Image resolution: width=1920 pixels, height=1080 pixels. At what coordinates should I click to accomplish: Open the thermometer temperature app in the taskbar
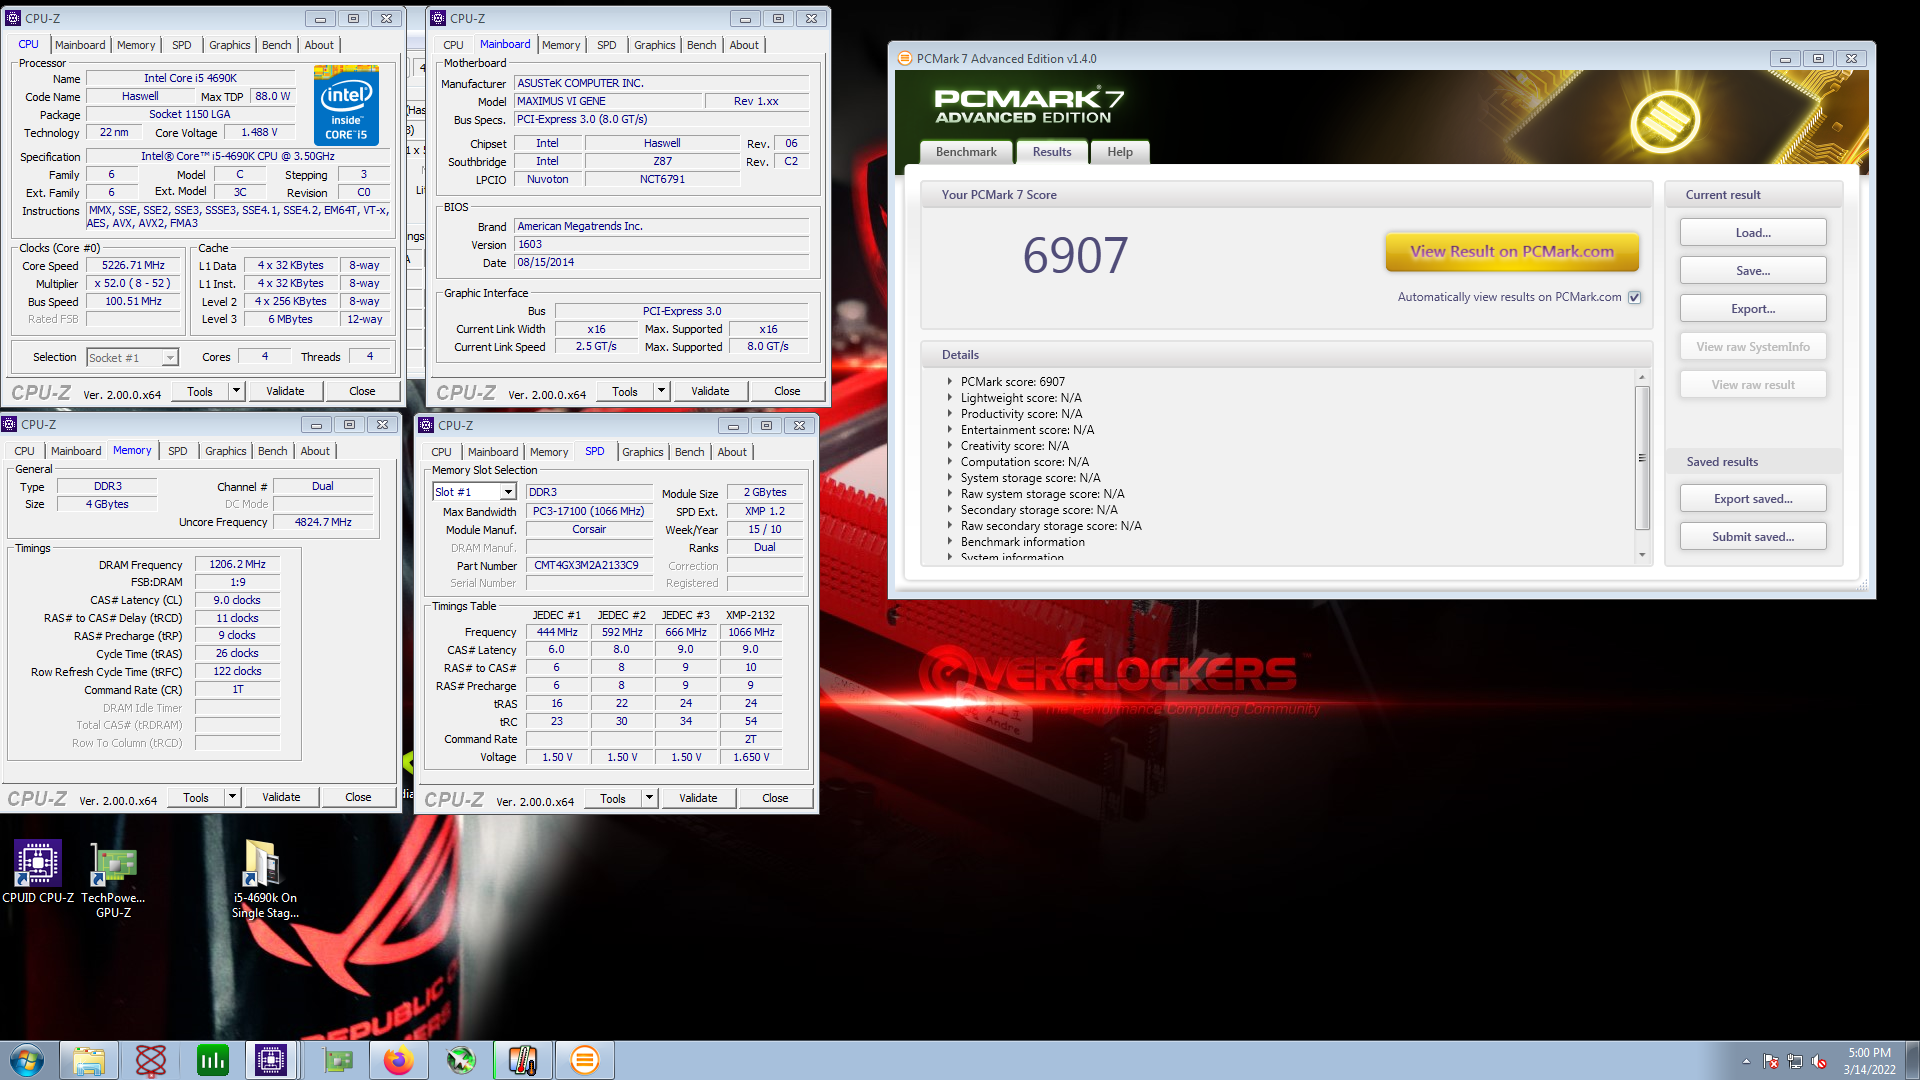[523, 1060]
